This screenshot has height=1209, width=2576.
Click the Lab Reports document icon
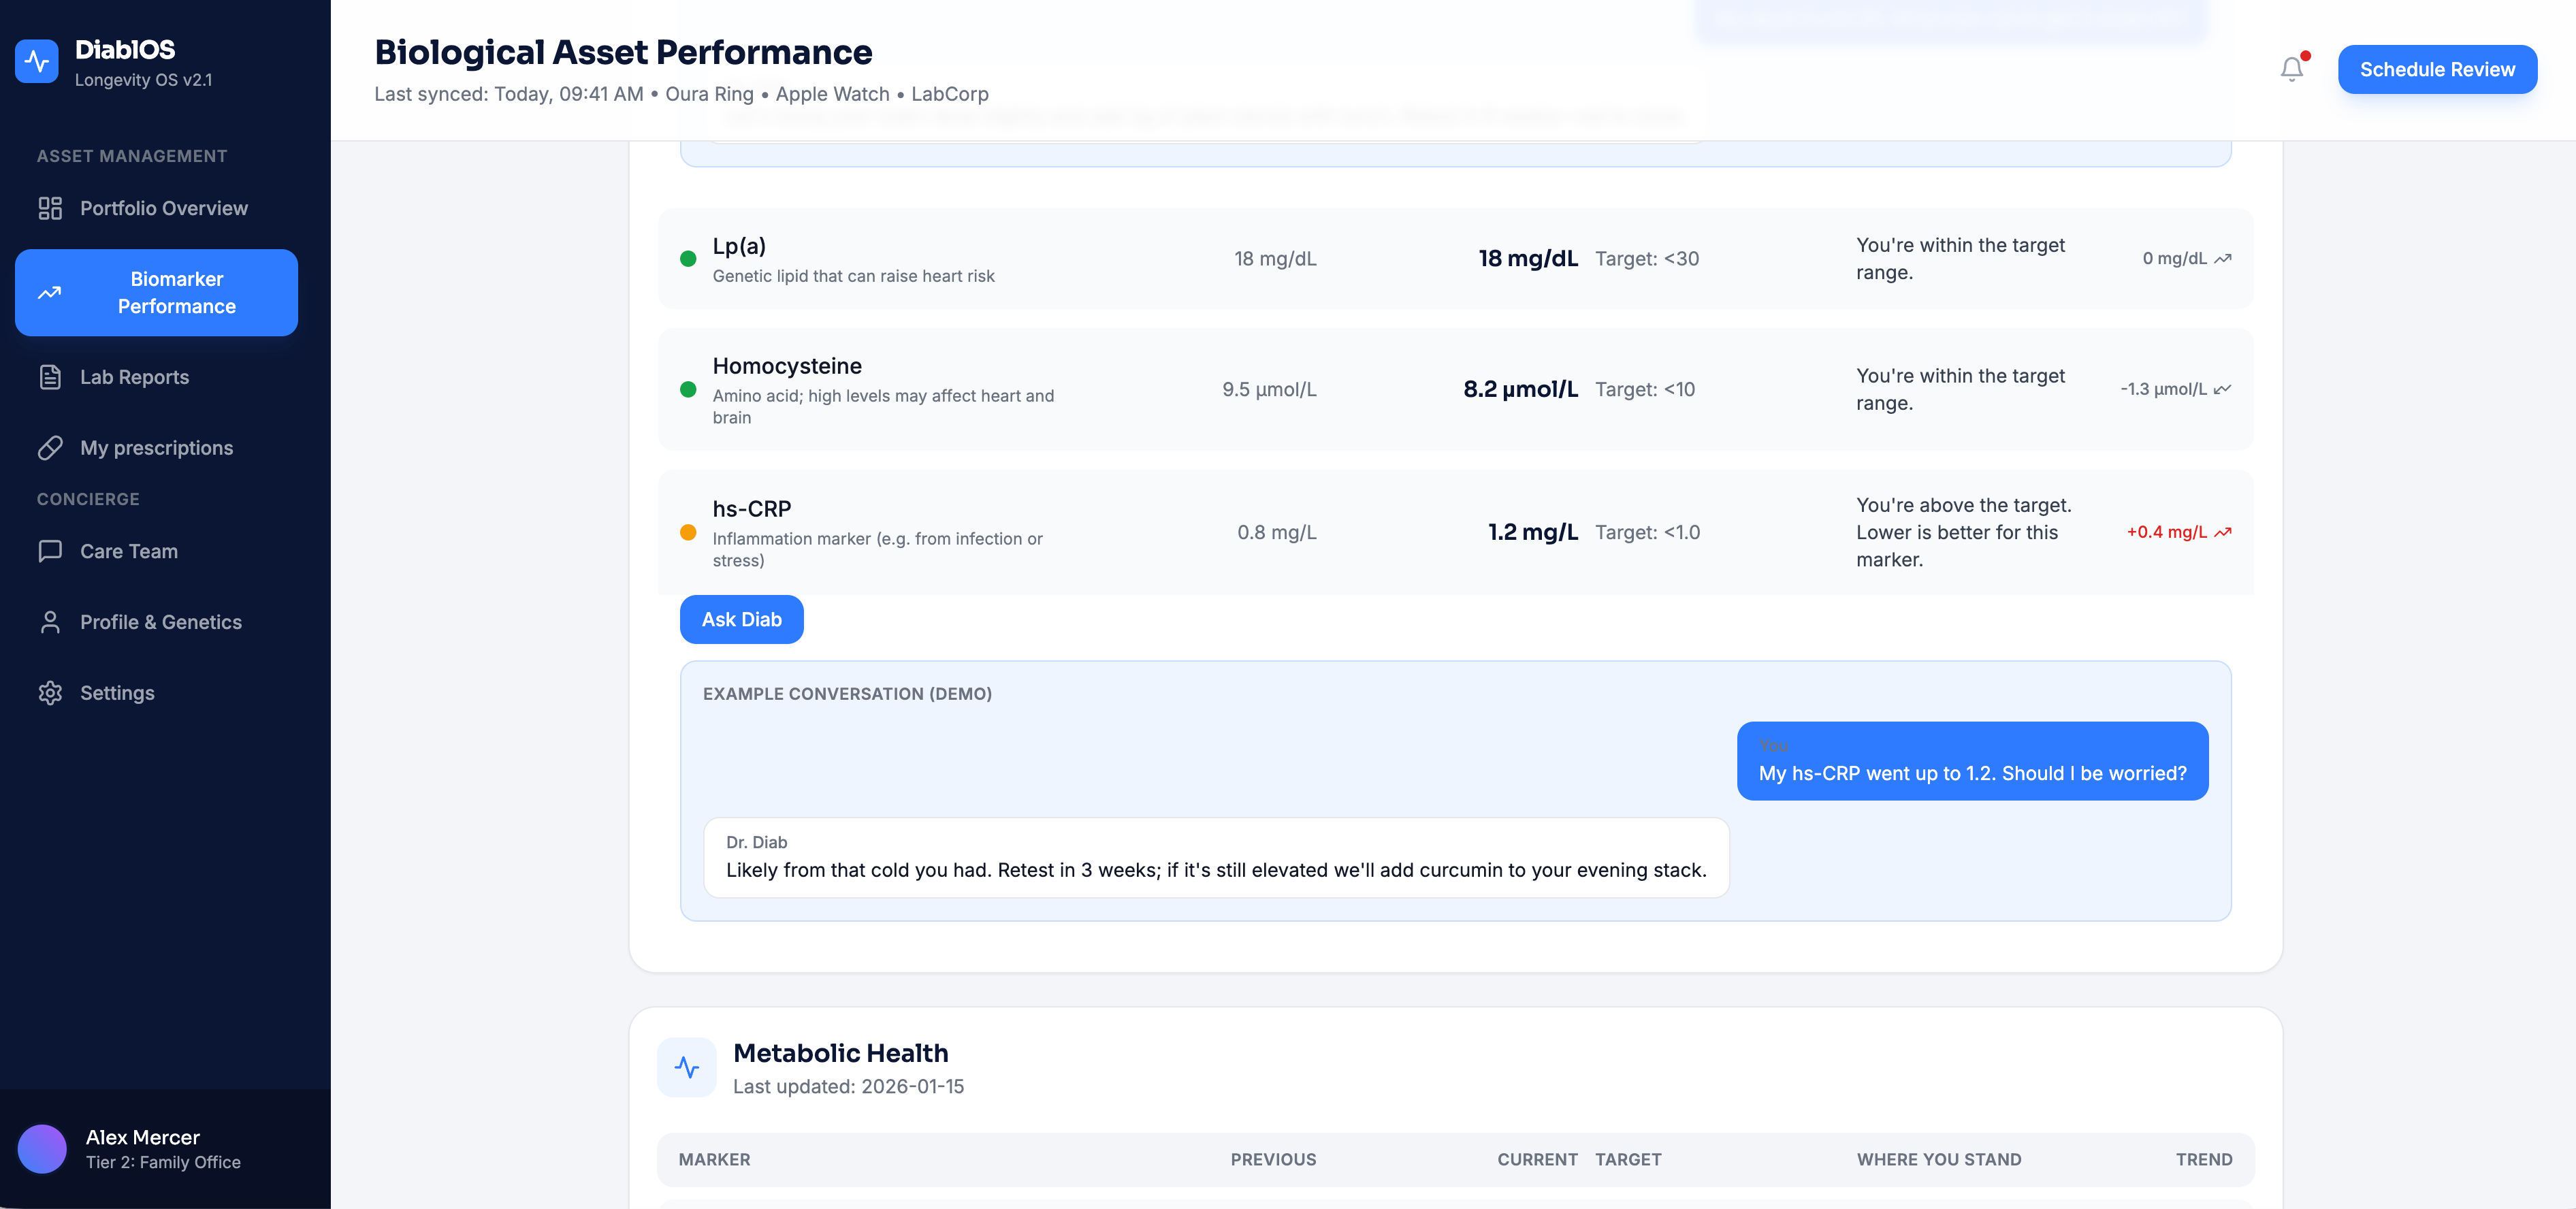(51, 377)
